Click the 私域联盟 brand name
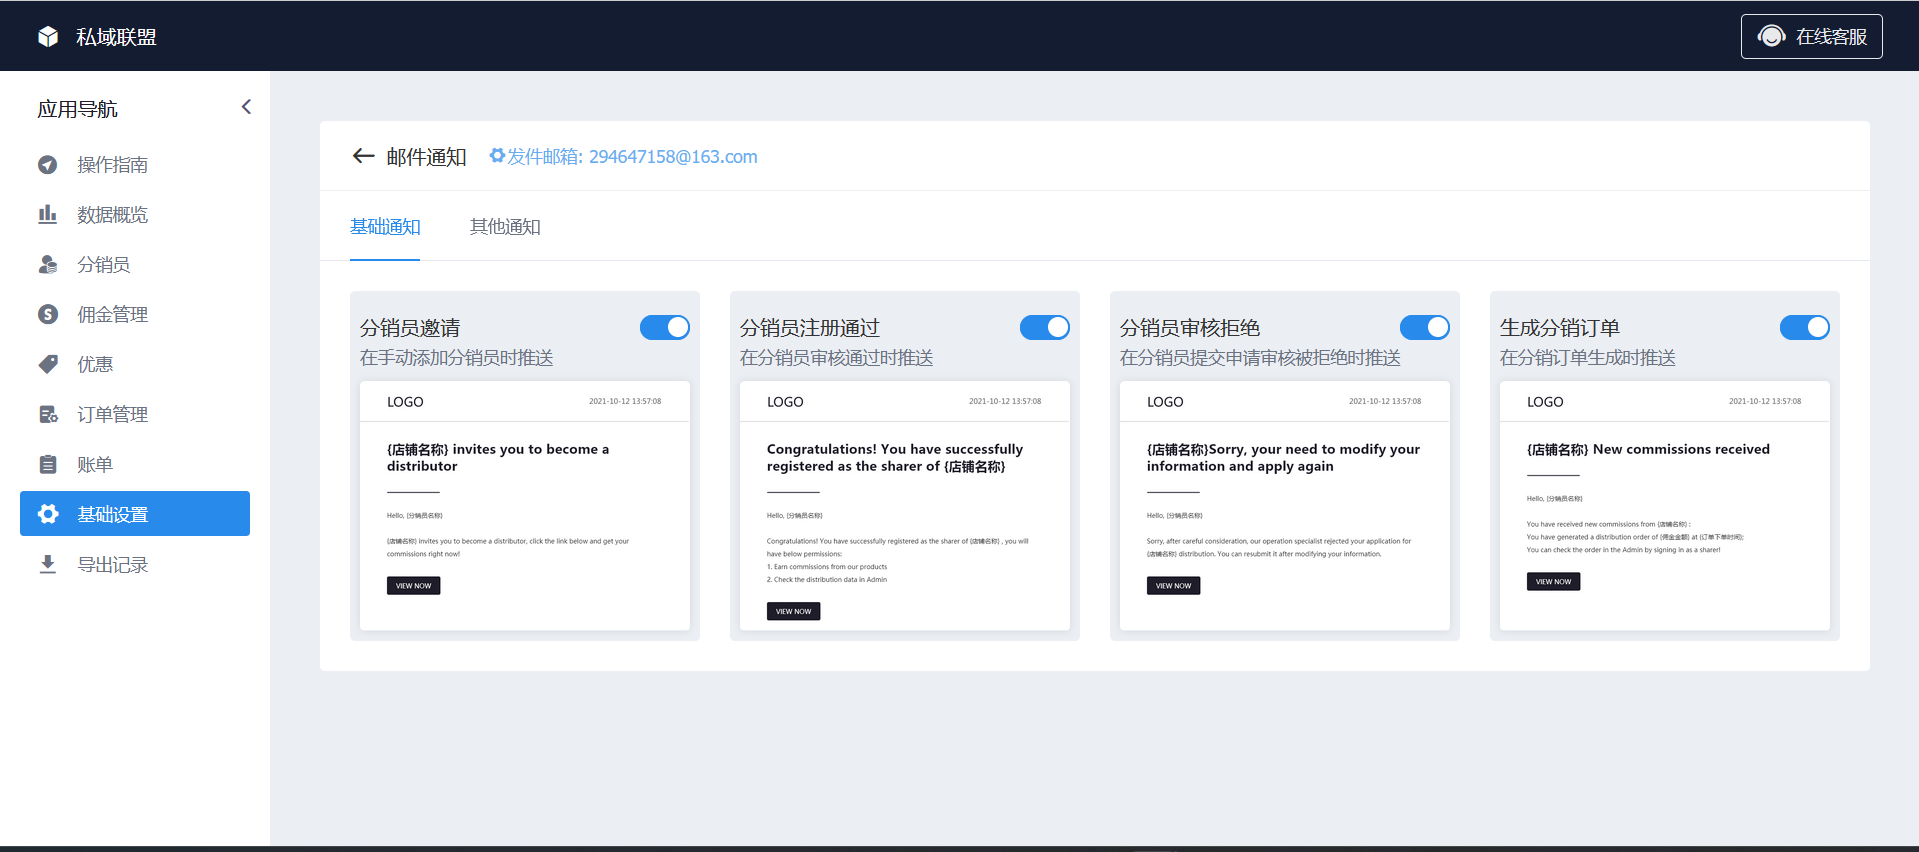 [117, 37]
